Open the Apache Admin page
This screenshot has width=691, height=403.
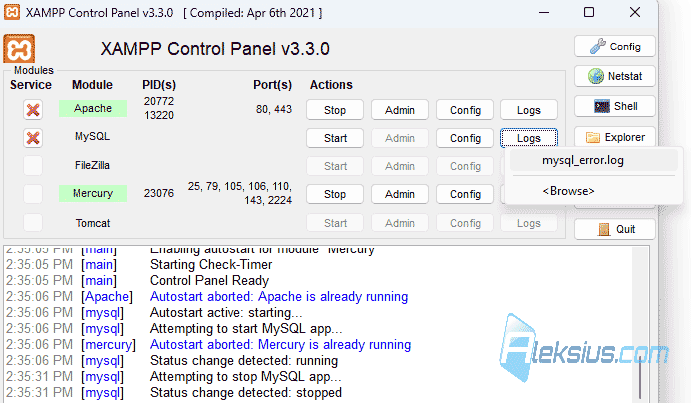pos(400,110)
